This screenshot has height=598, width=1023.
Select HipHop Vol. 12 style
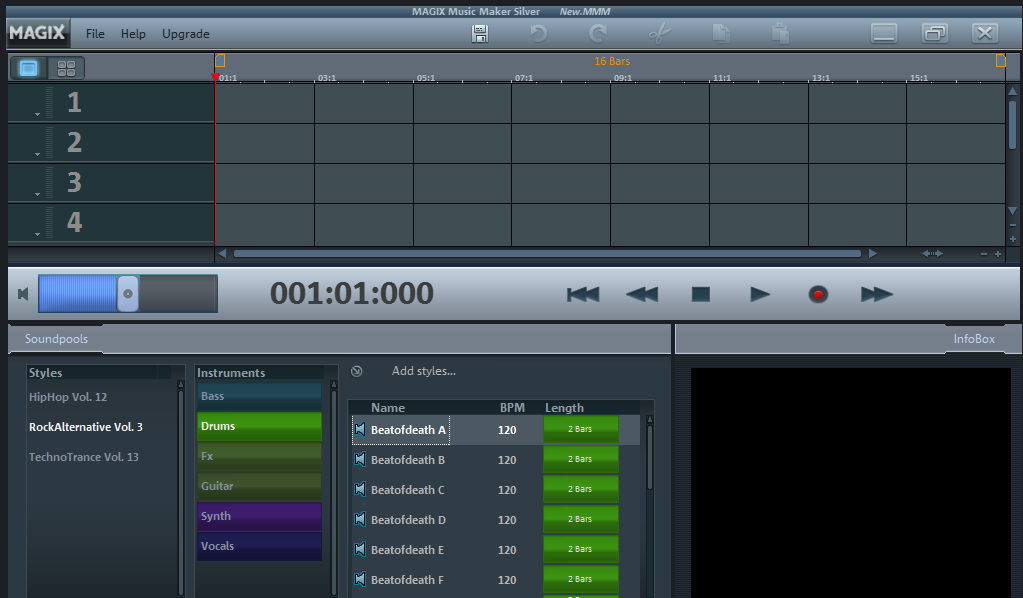click(68, 396)
